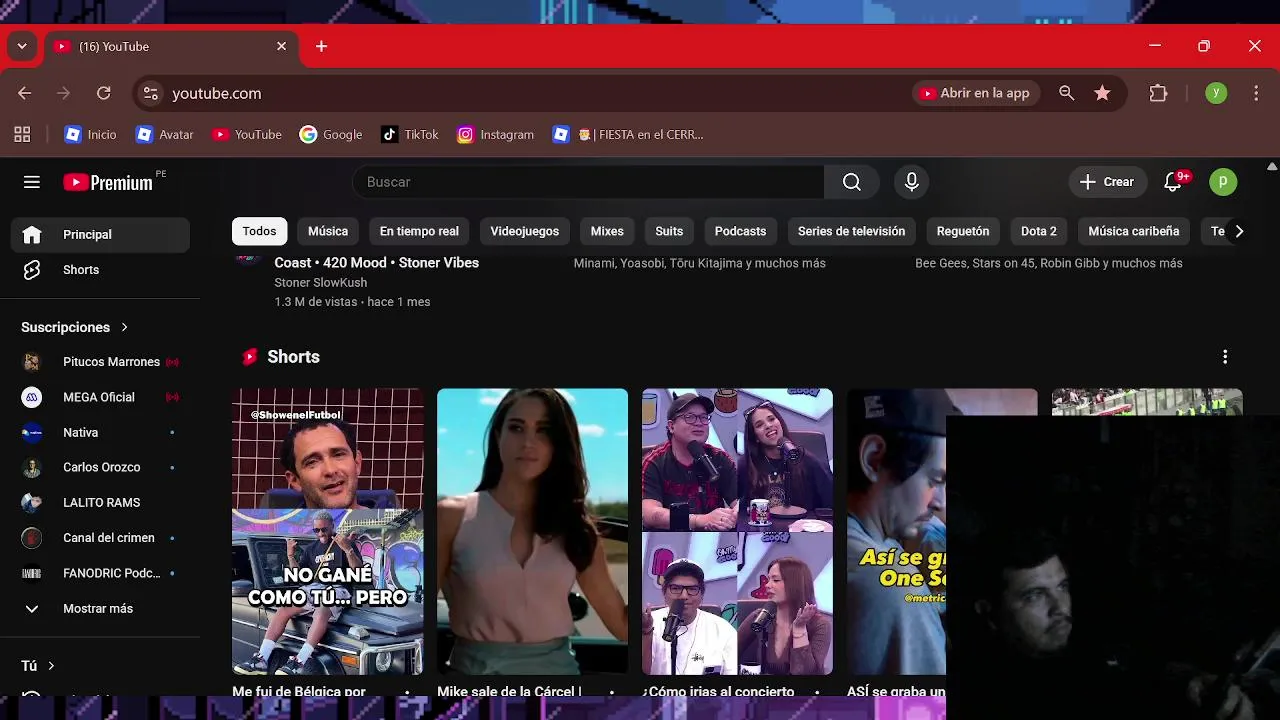Screen dimensions: 1280x720
Task: Open options for Cómo irías al concierto short
Action: pos(817,691)
